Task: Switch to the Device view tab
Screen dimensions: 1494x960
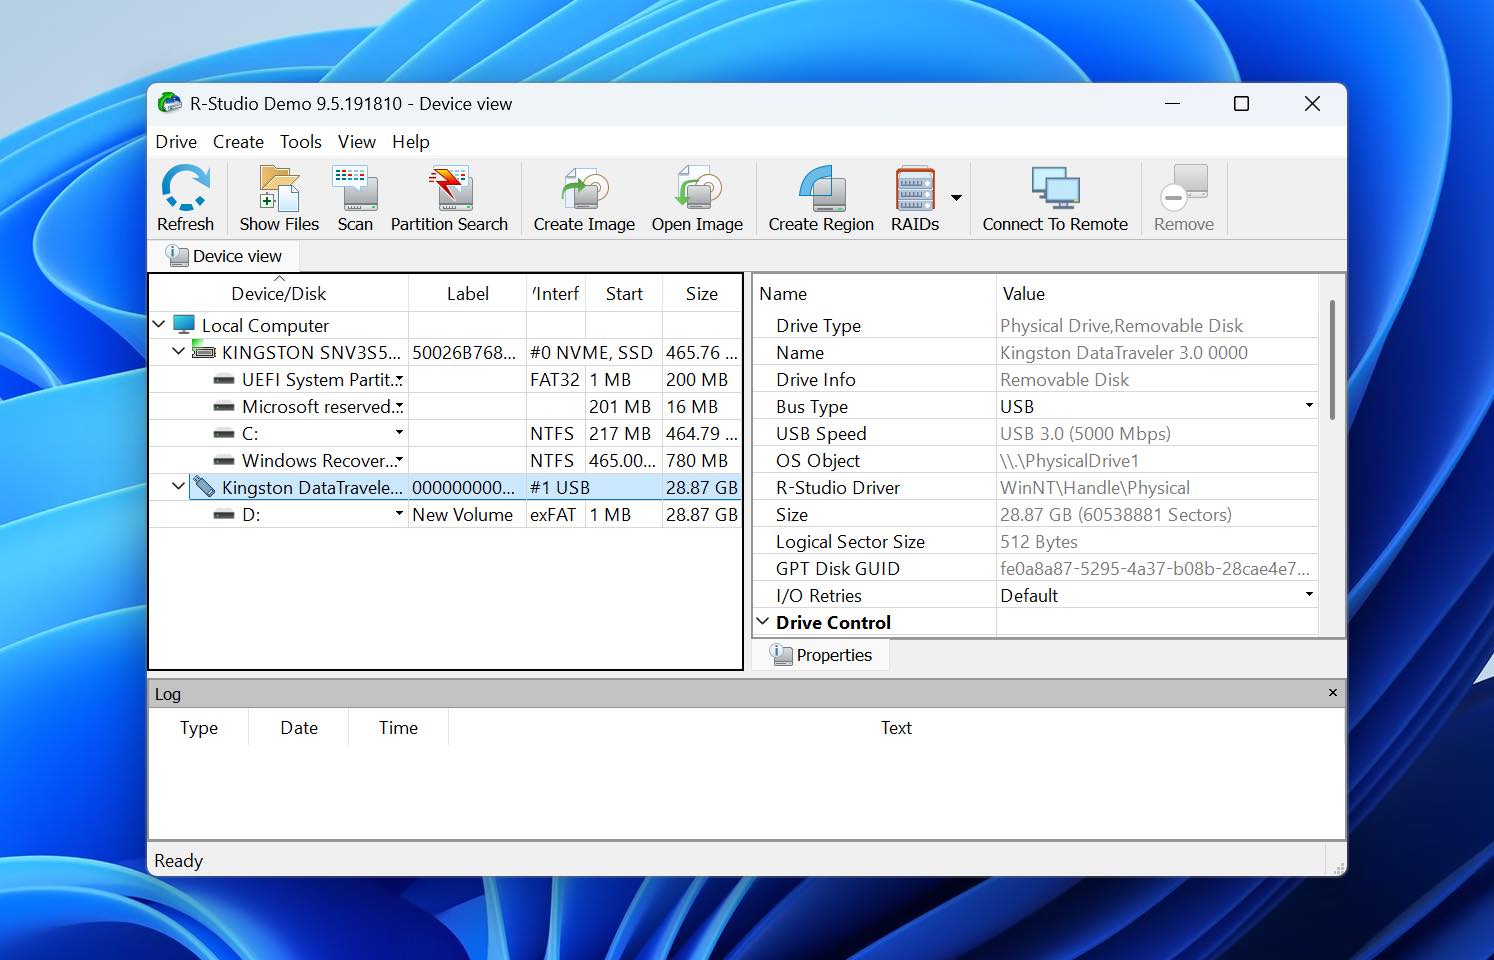Action: pyautogui.click(x=224, y=256)
